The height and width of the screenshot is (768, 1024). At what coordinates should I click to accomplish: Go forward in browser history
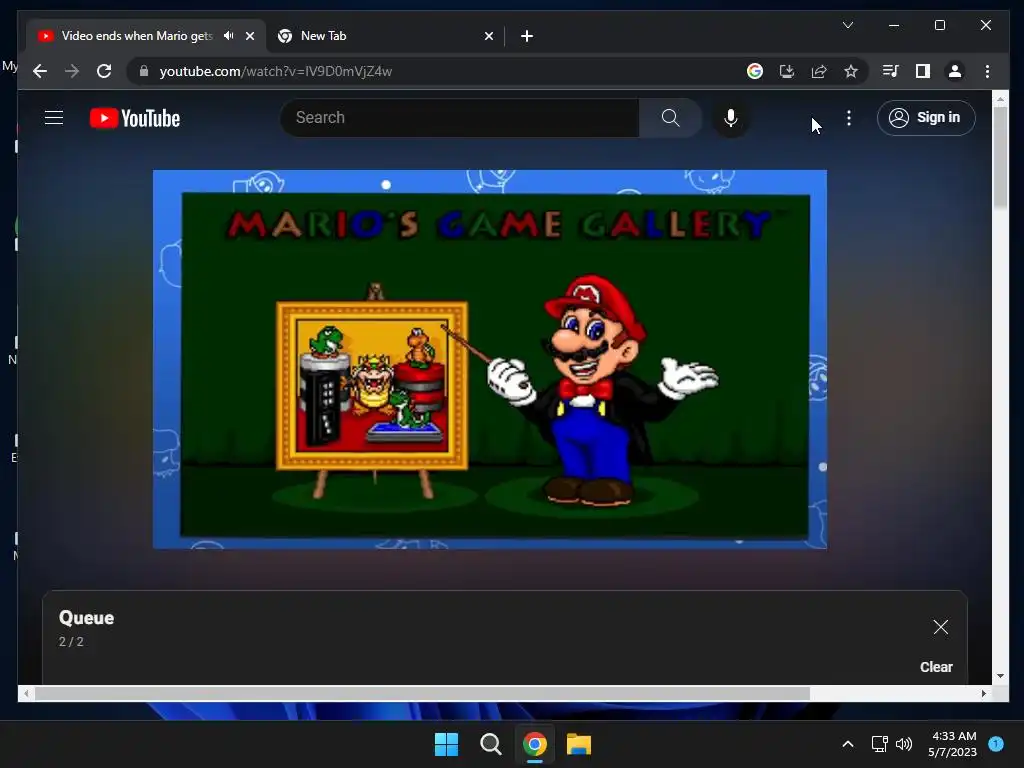point(72,71)
